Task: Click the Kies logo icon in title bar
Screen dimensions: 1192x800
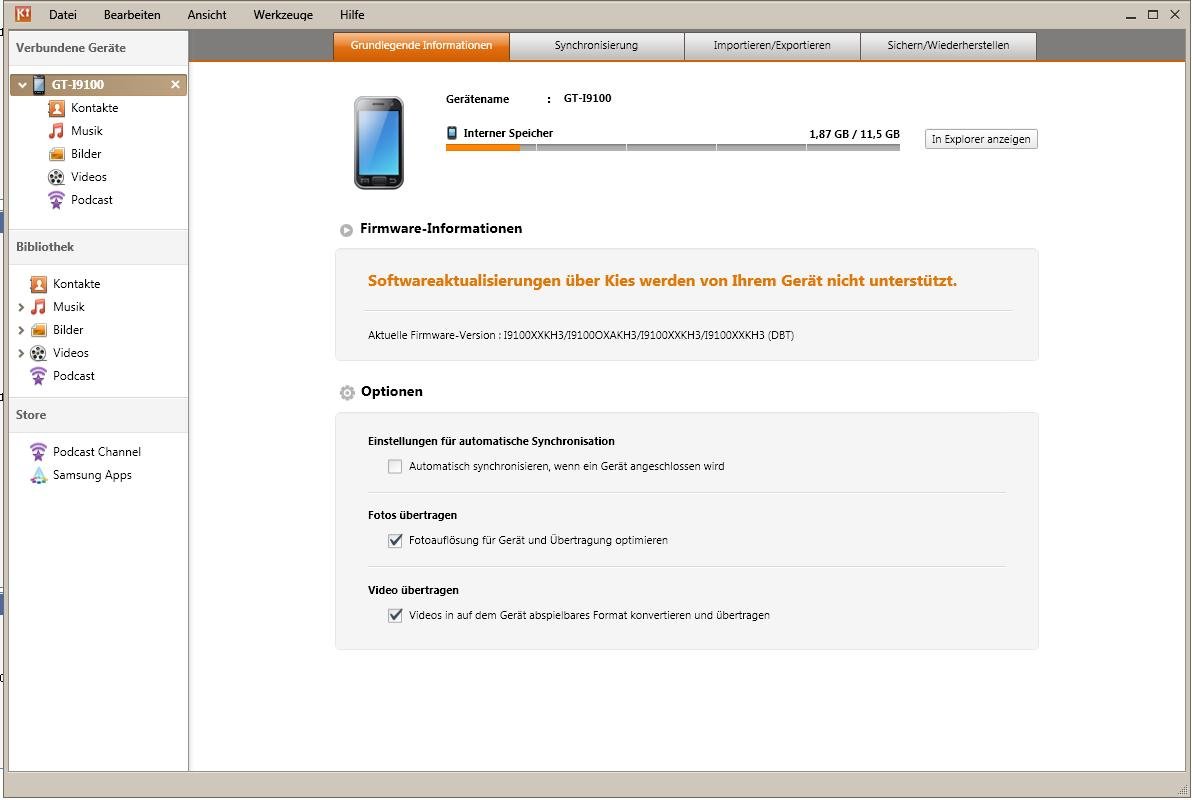Action: coord(23,14)
